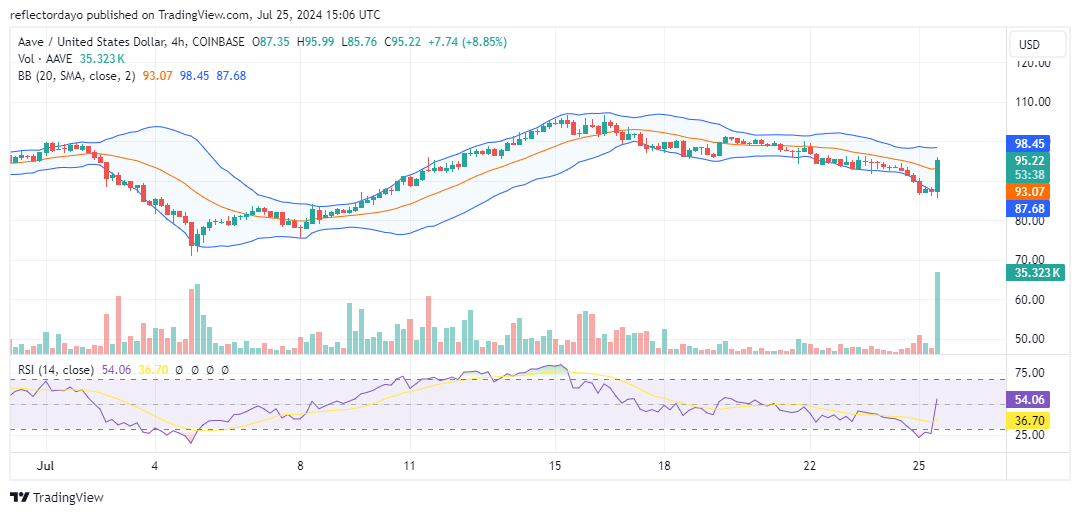The image size is (1080, 515).
Task: Click the open price O87.35 value
Action: coord(272,42)
